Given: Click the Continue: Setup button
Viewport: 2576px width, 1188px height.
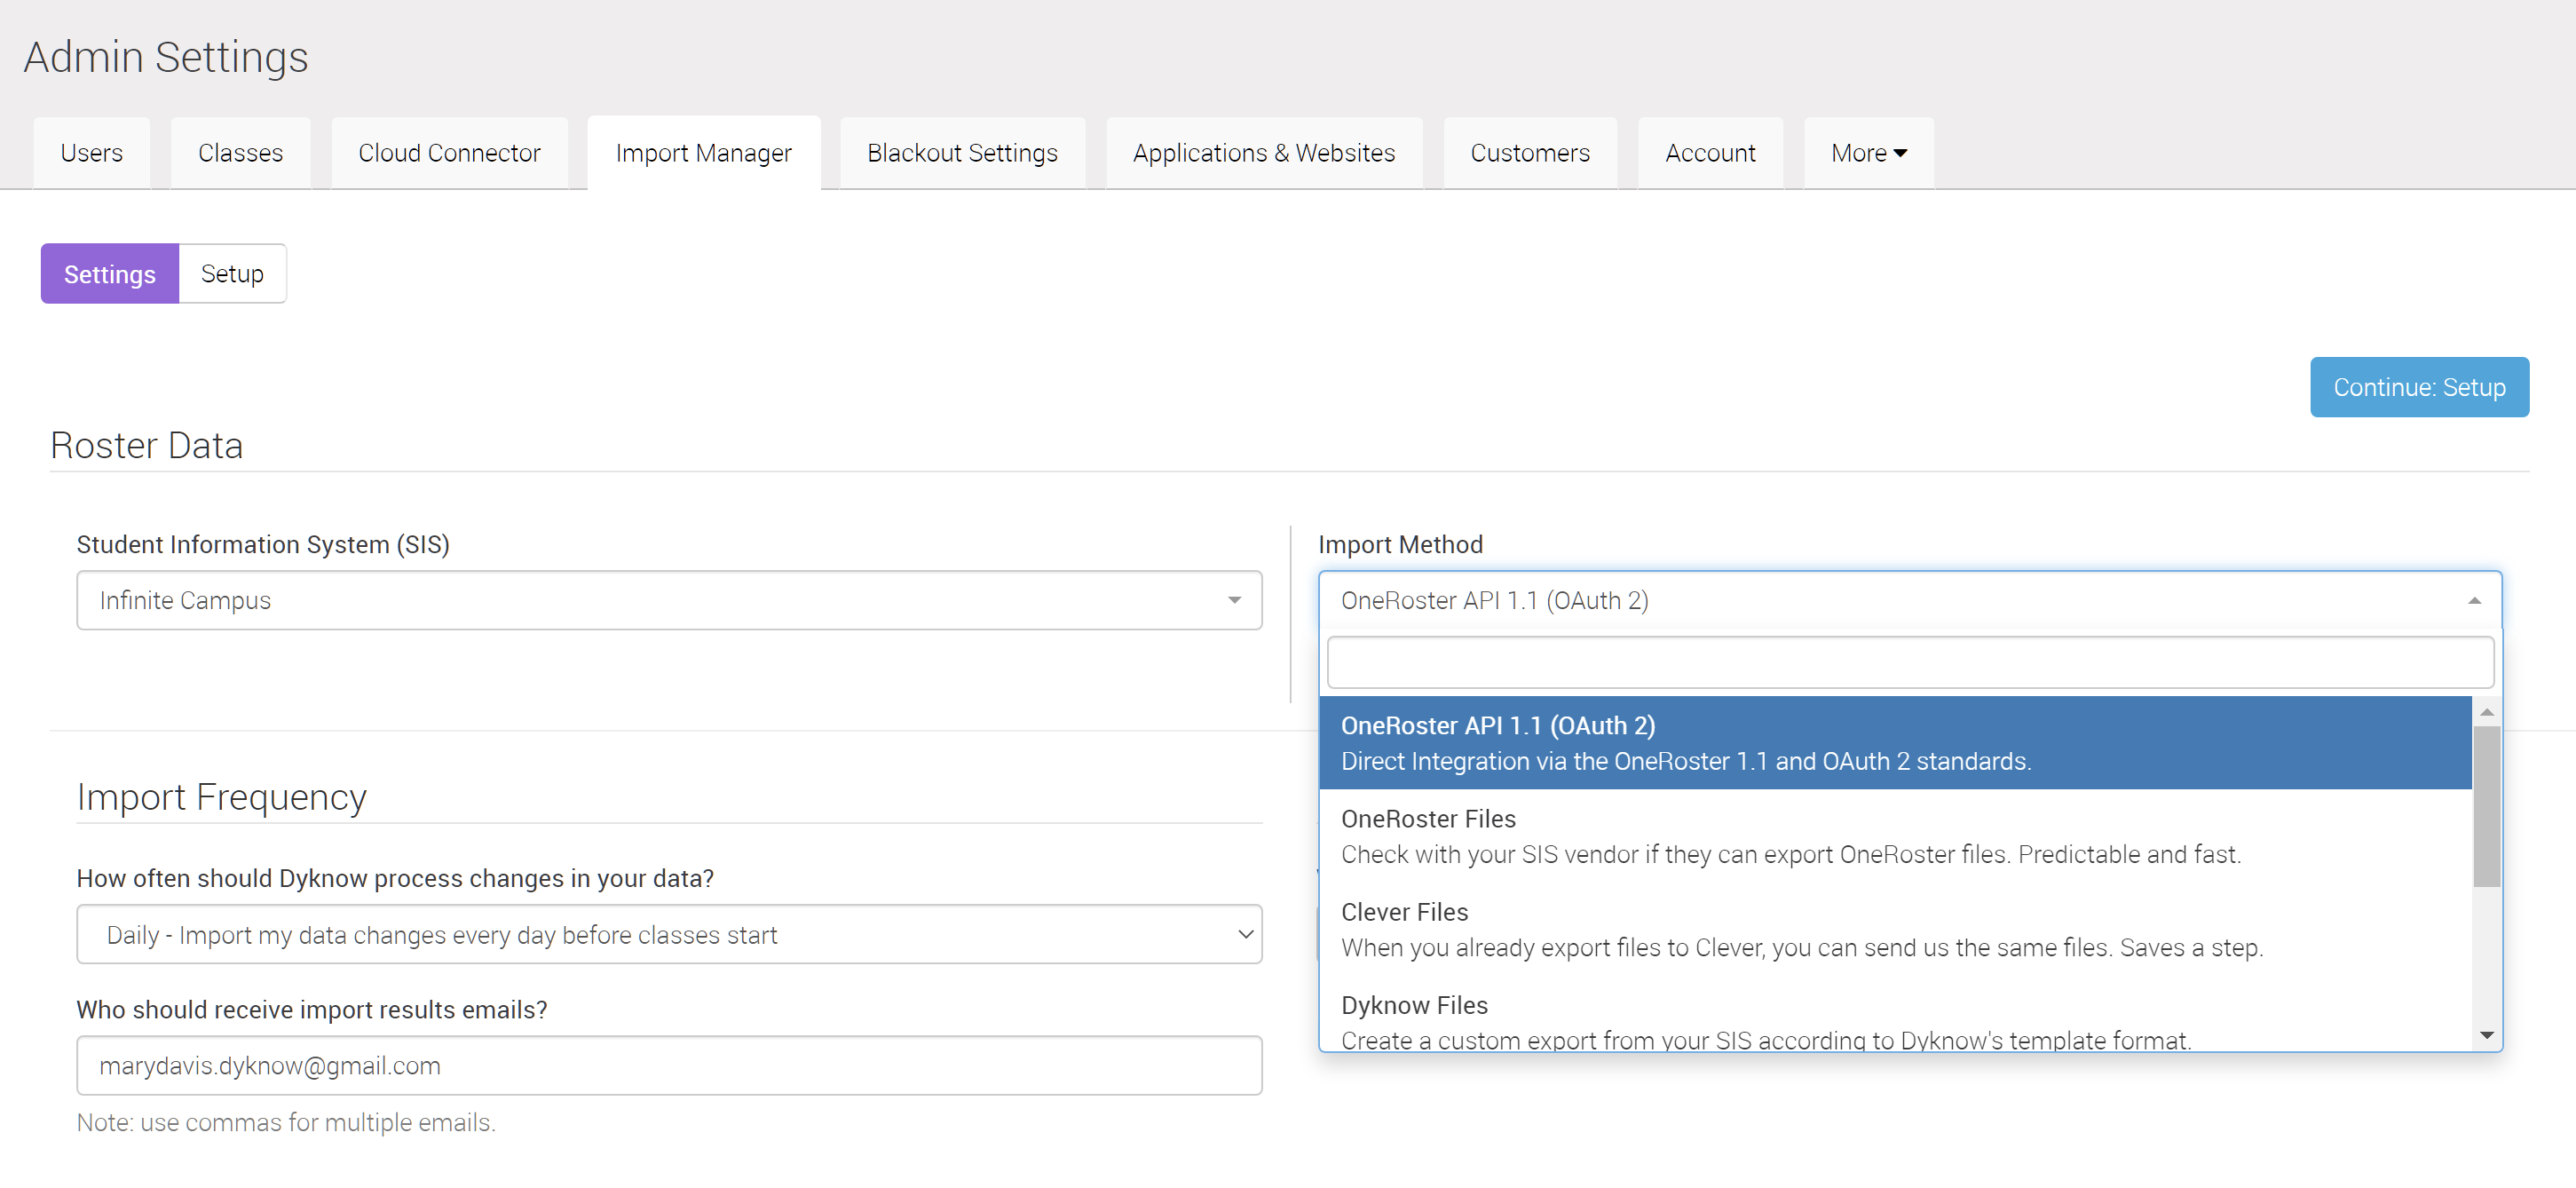Looking at the screenshot, I should coord(2419,387).
